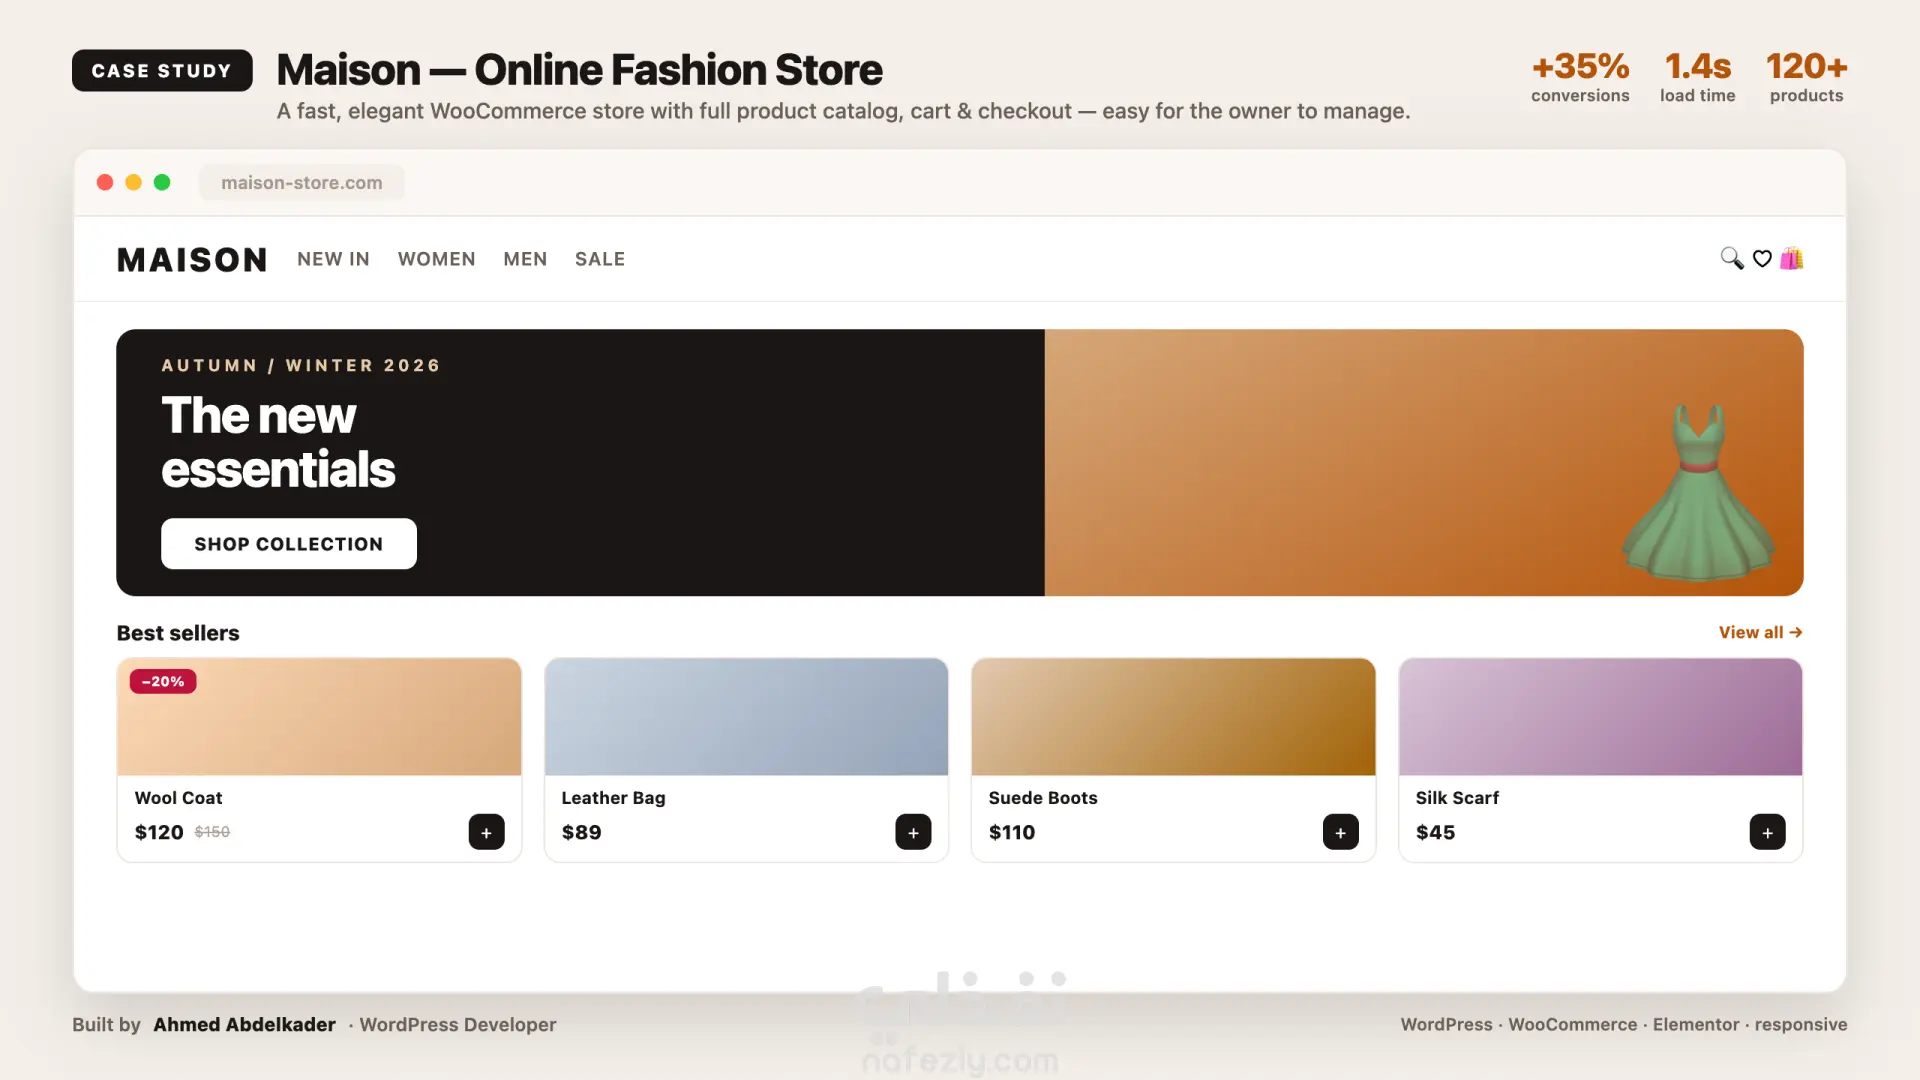This screenshot has width=1920, height=1080.
Task: Click the $45 price
Action: point(1435,832)
